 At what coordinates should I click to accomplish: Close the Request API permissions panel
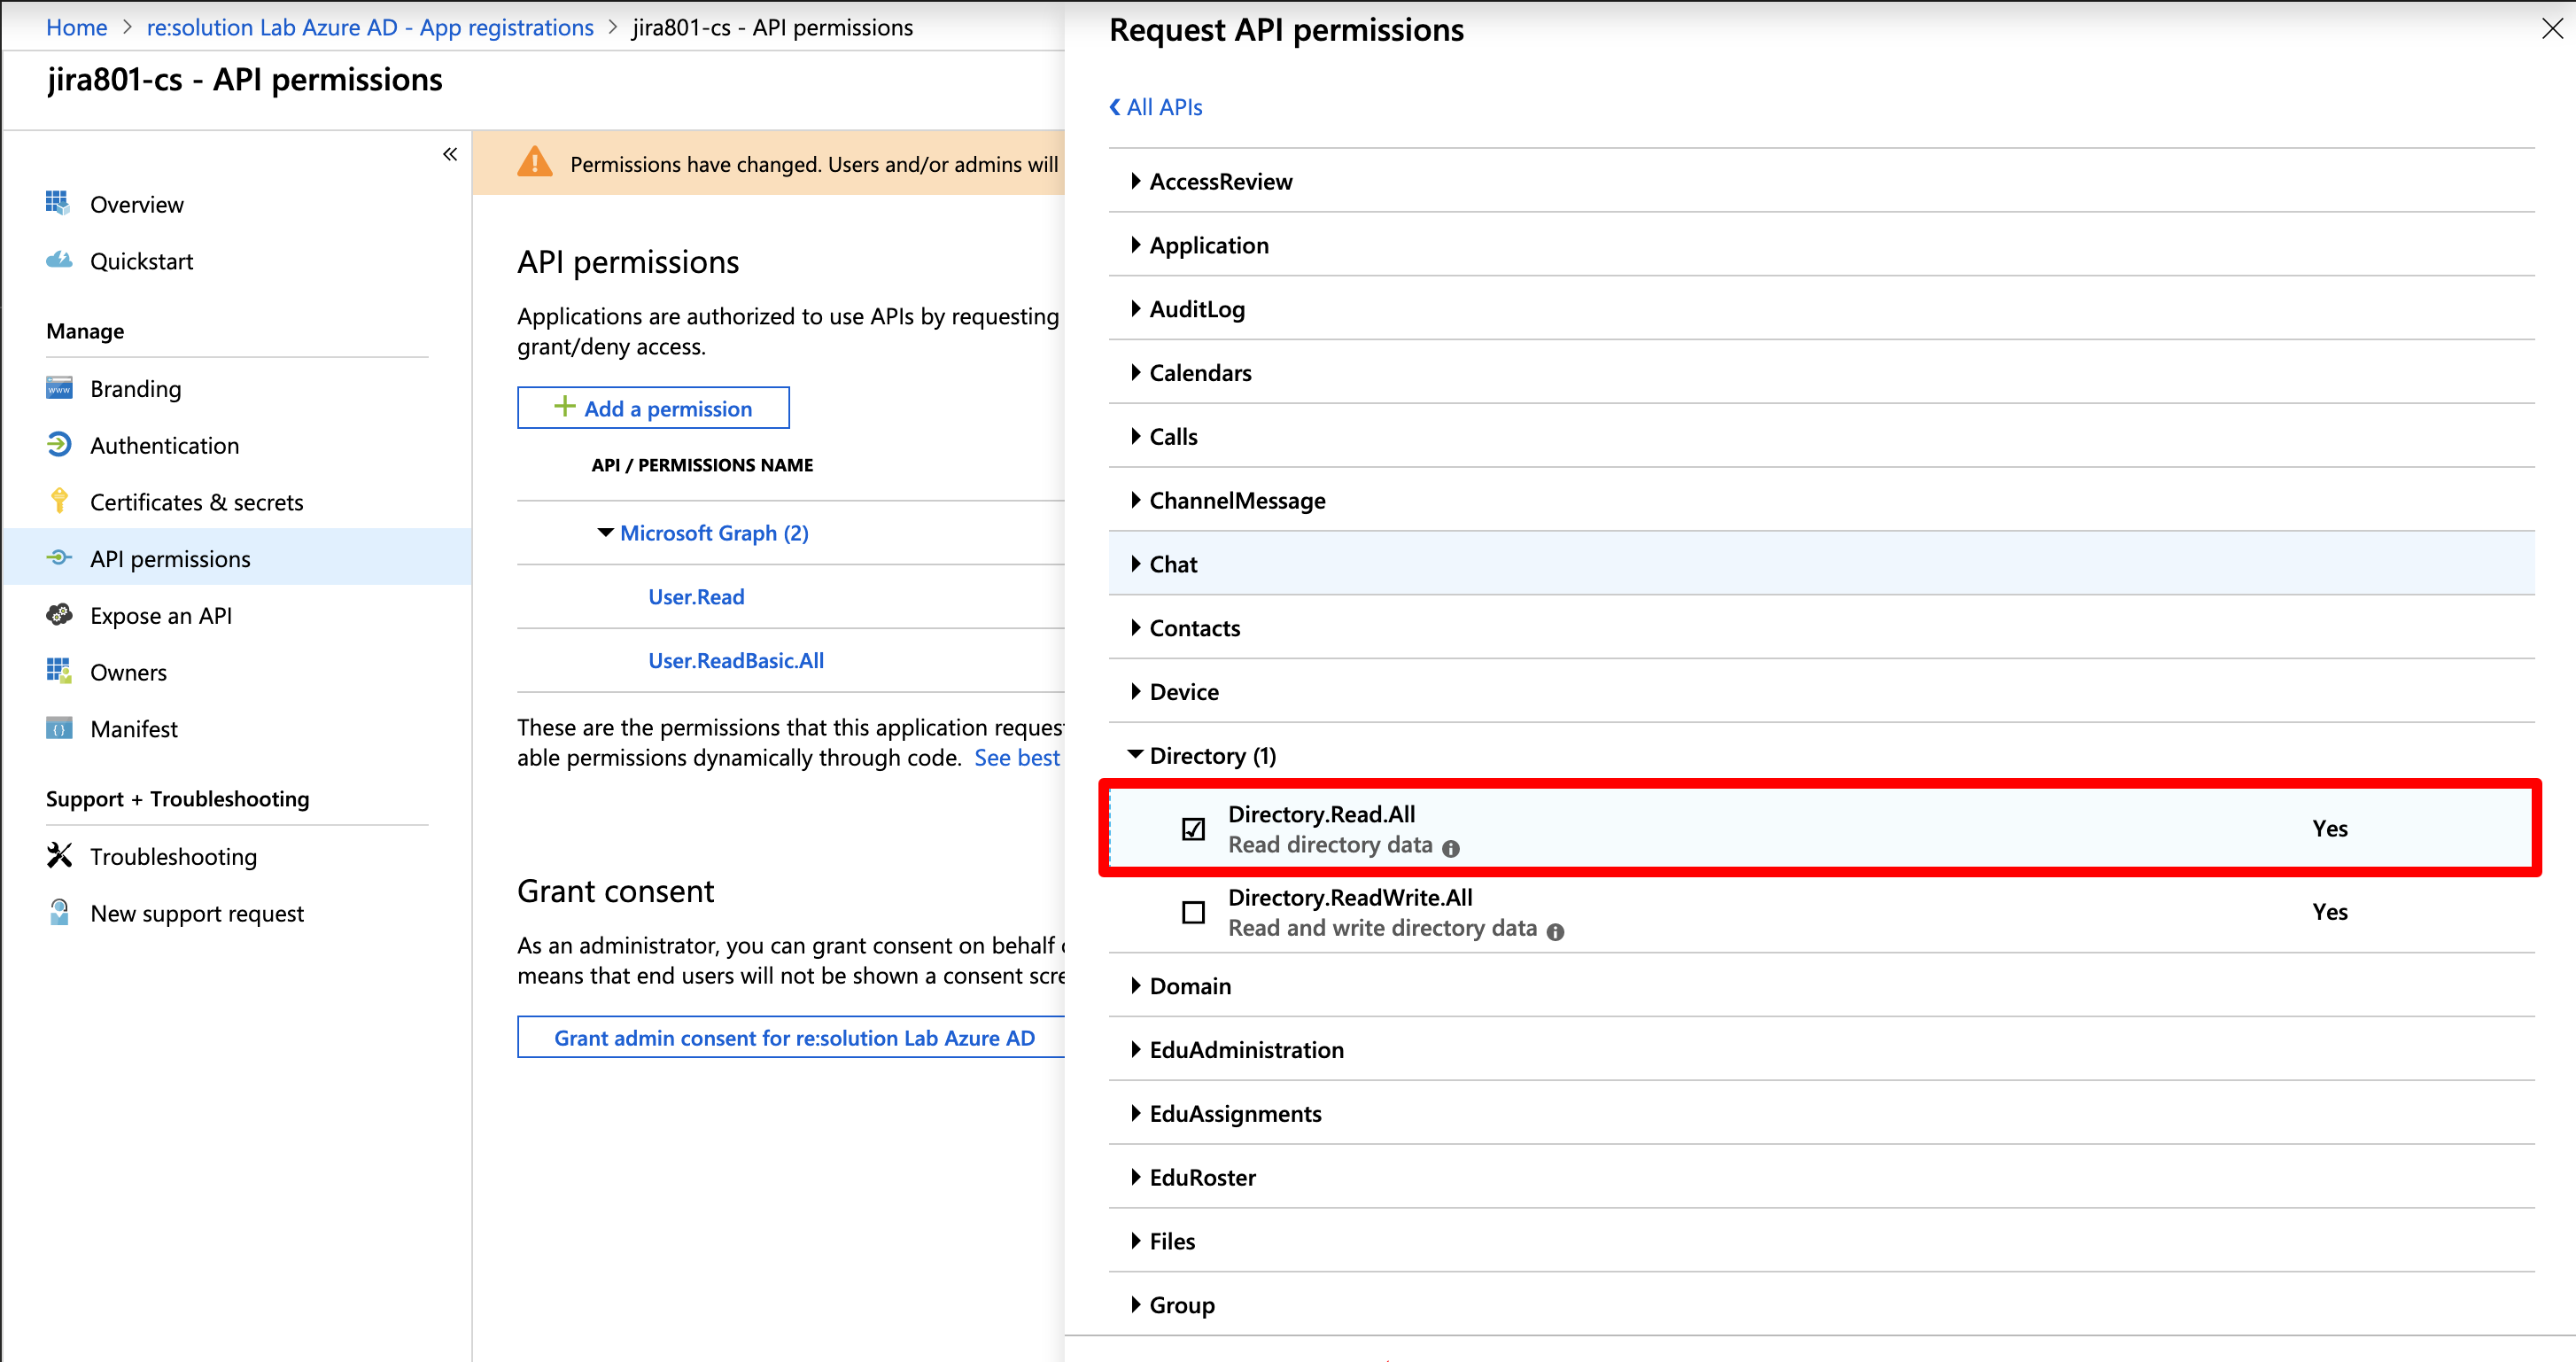[x=2552, y=29]
